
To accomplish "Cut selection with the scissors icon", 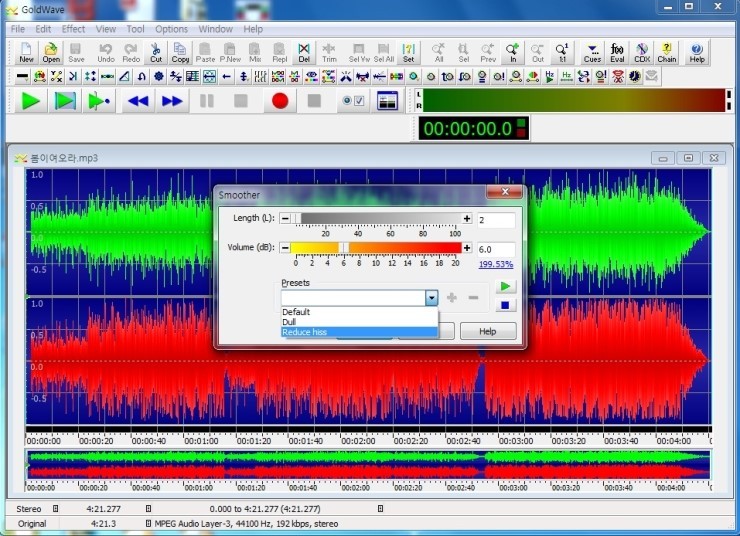I will [x=156, y=52].
